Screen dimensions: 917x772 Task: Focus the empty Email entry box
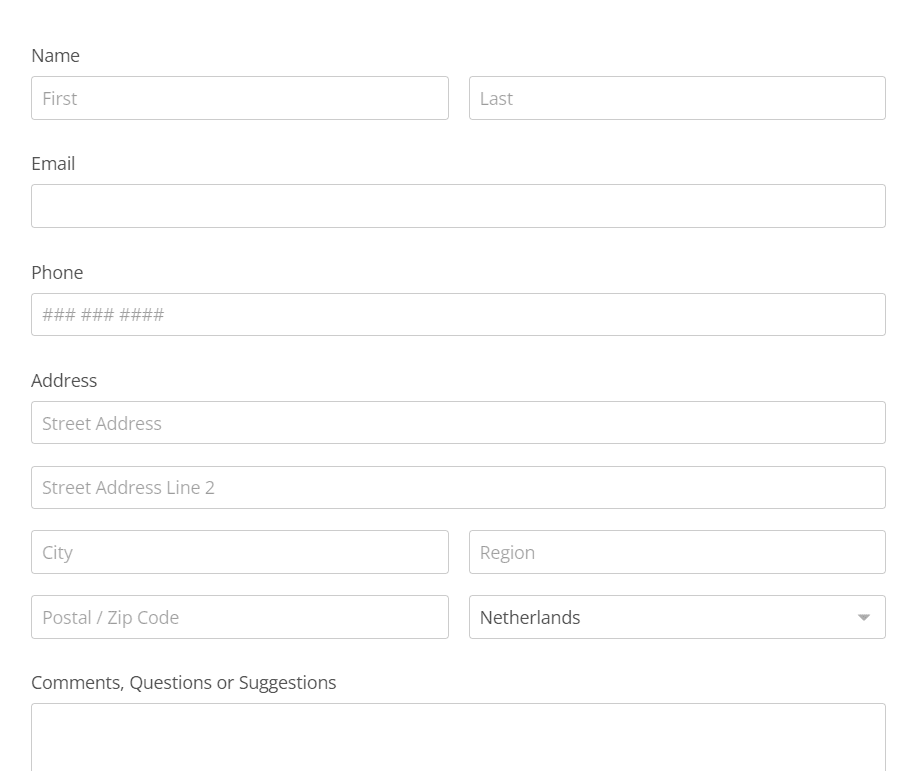coord(457,205)
